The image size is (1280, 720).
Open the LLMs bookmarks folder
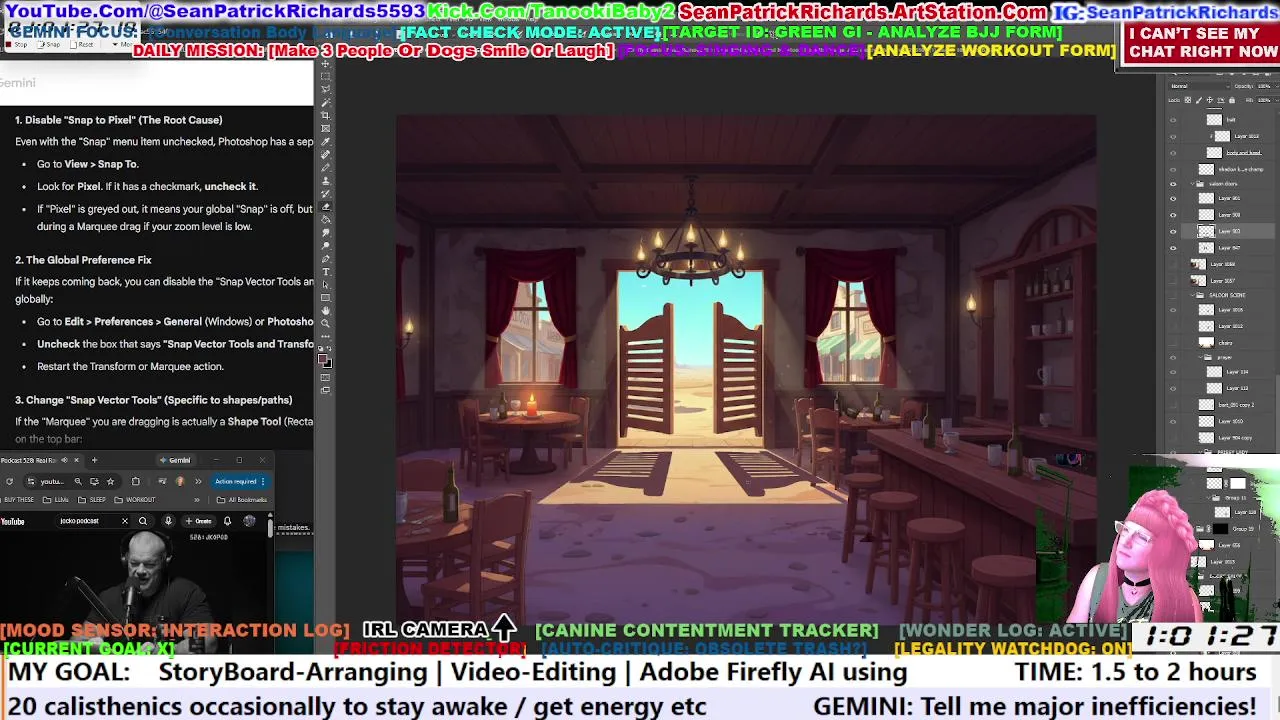[x=56, y=500]
